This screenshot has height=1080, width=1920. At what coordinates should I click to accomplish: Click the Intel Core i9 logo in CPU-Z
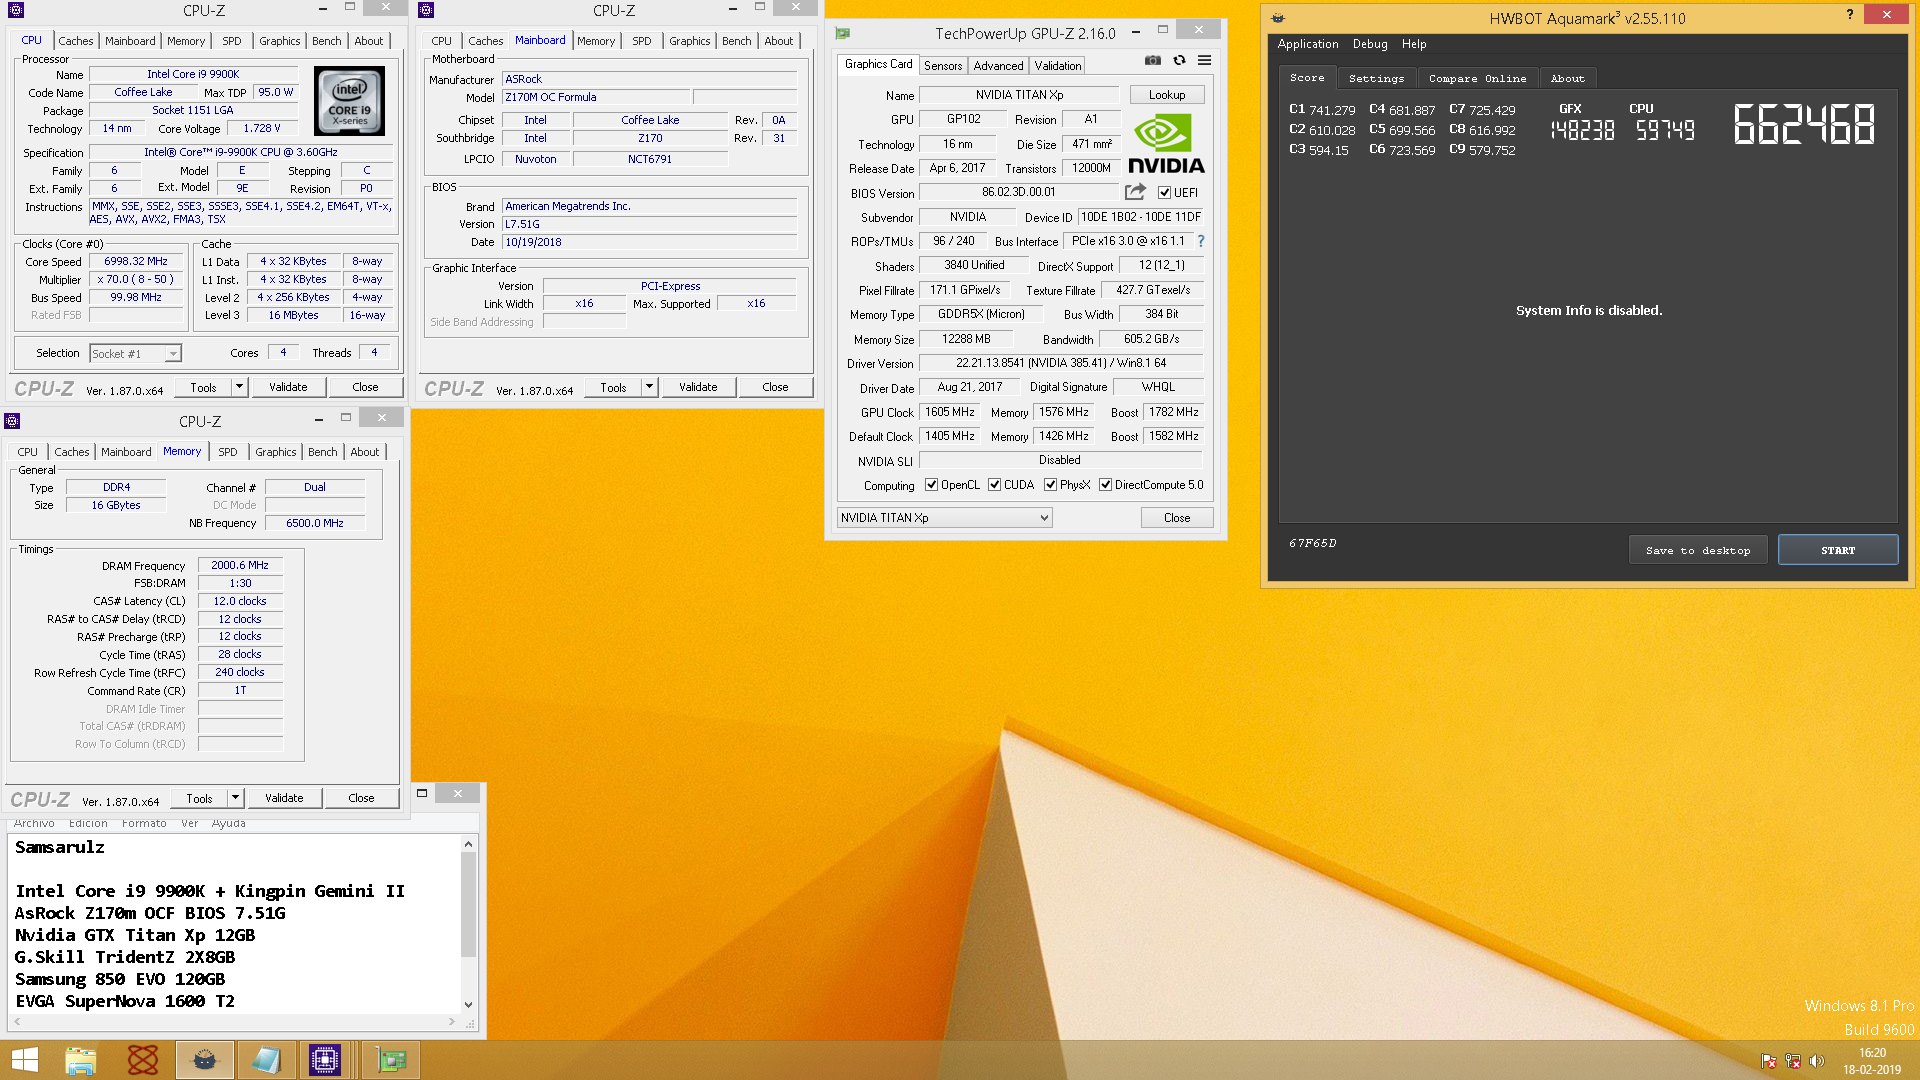pyautogui.click(x=349, y=101)
